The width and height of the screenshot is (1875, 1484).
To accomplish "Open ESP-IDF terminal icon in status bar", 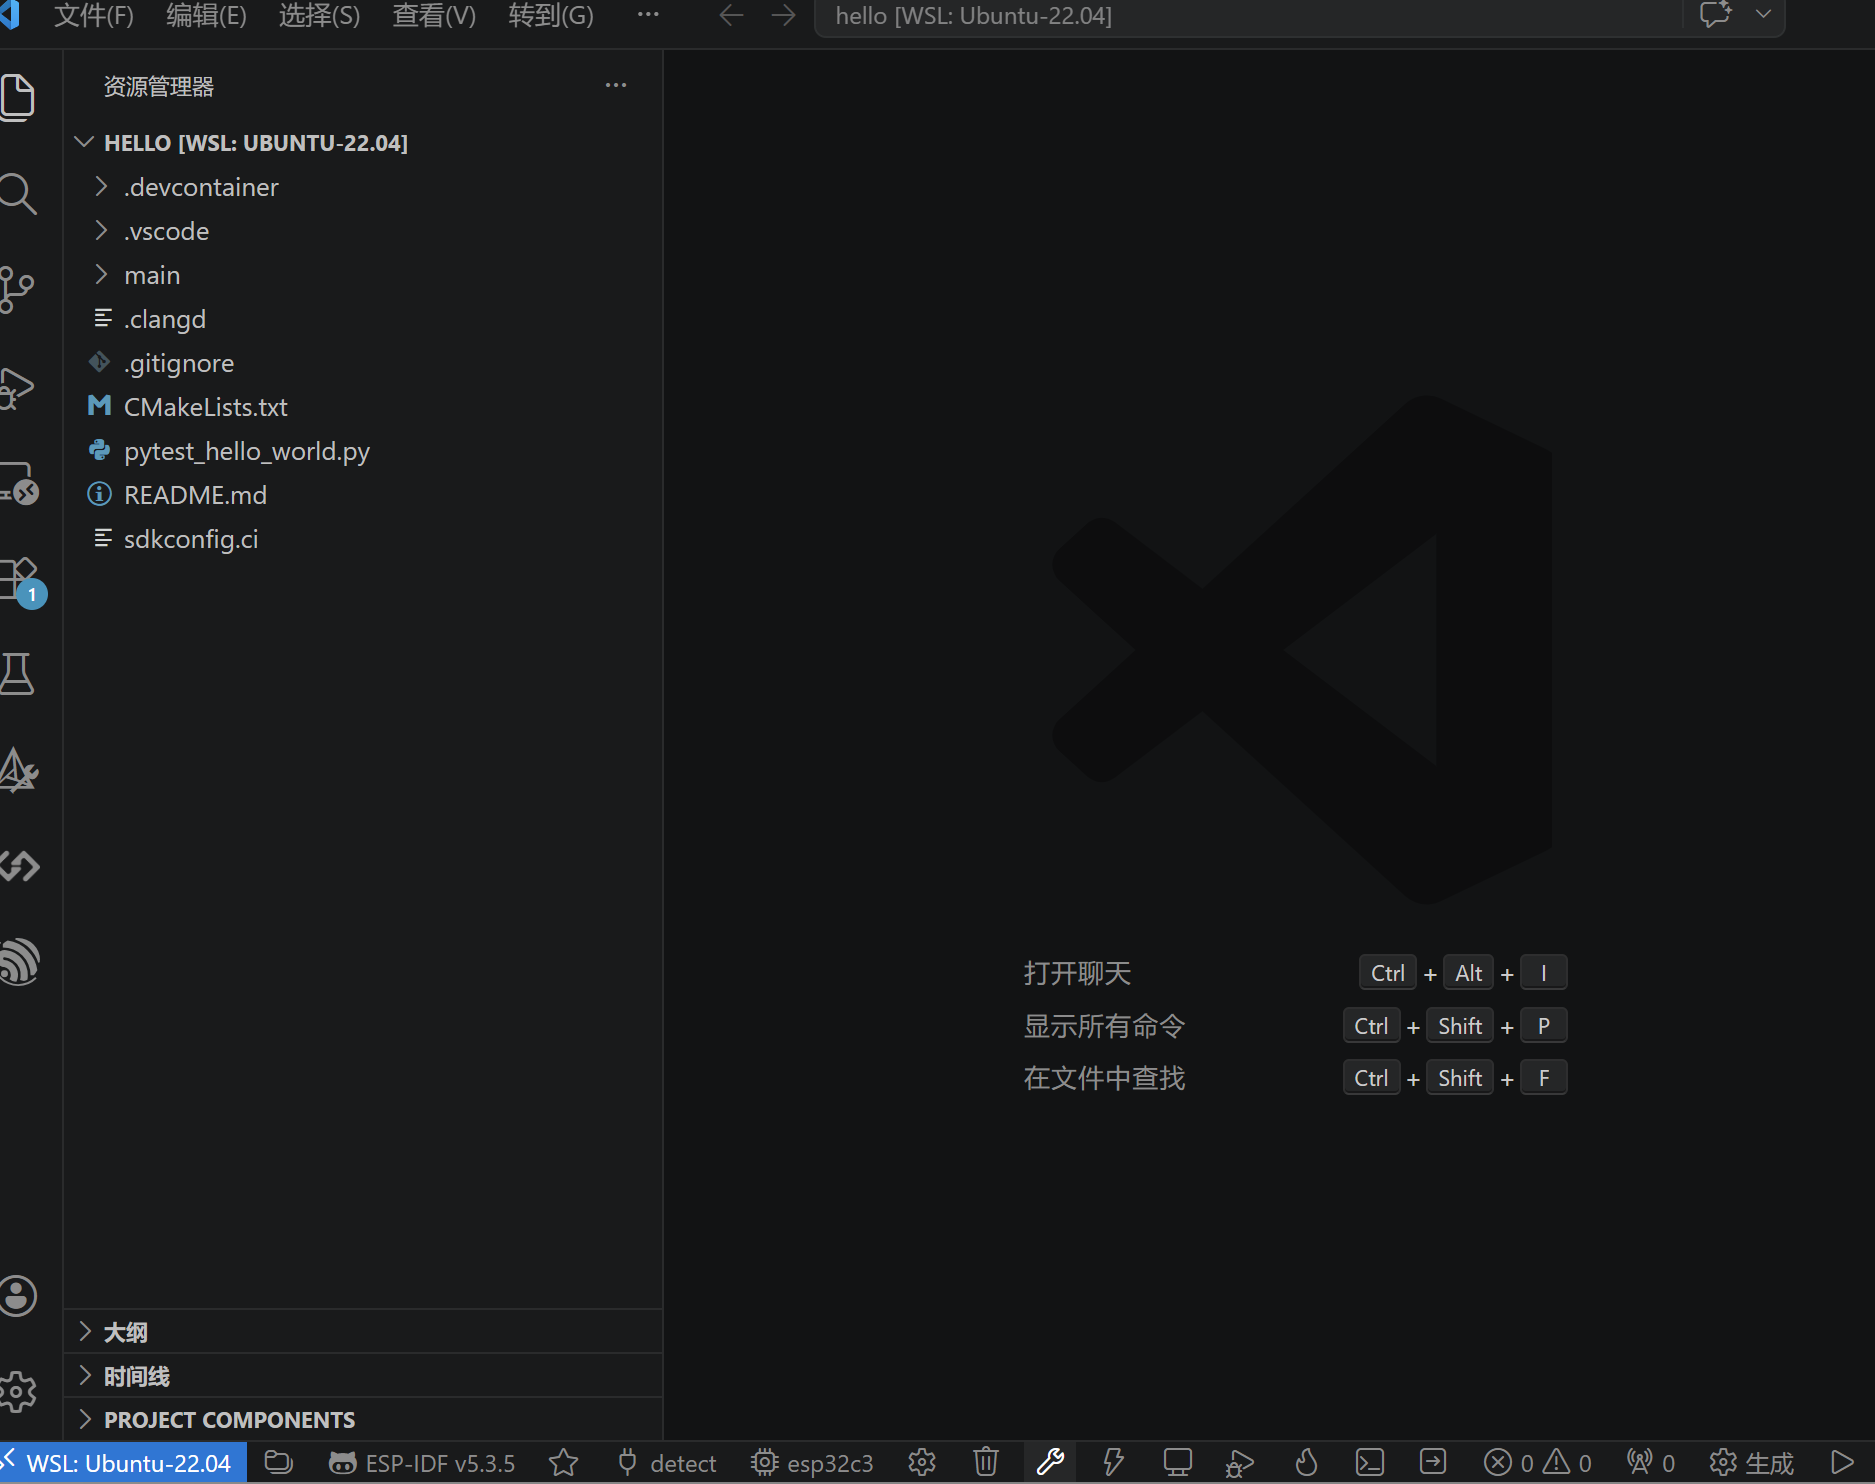I will pos(1370,1463).
